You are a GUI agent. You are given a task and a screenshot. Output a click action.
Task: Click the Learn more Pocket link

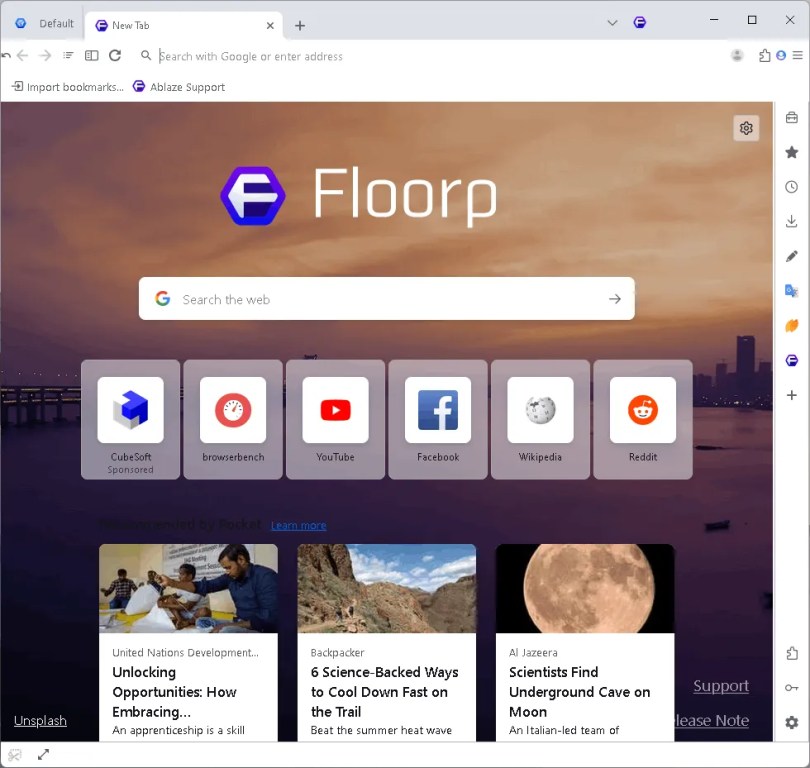[x=299, y=526]
